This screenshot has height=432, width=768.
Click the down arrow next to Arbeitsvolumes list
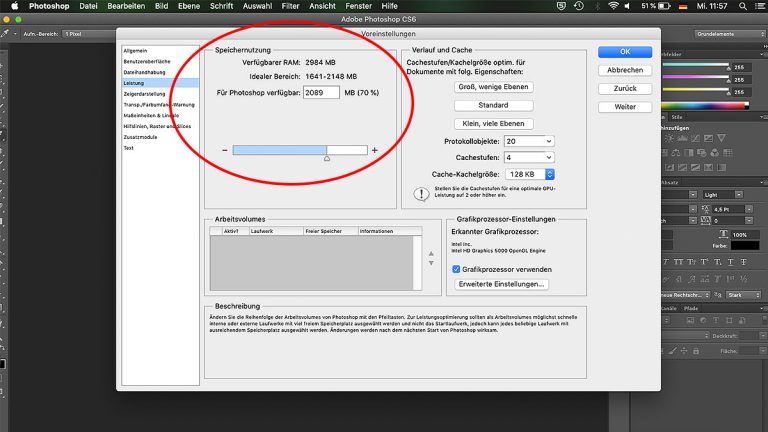(431, 262)
